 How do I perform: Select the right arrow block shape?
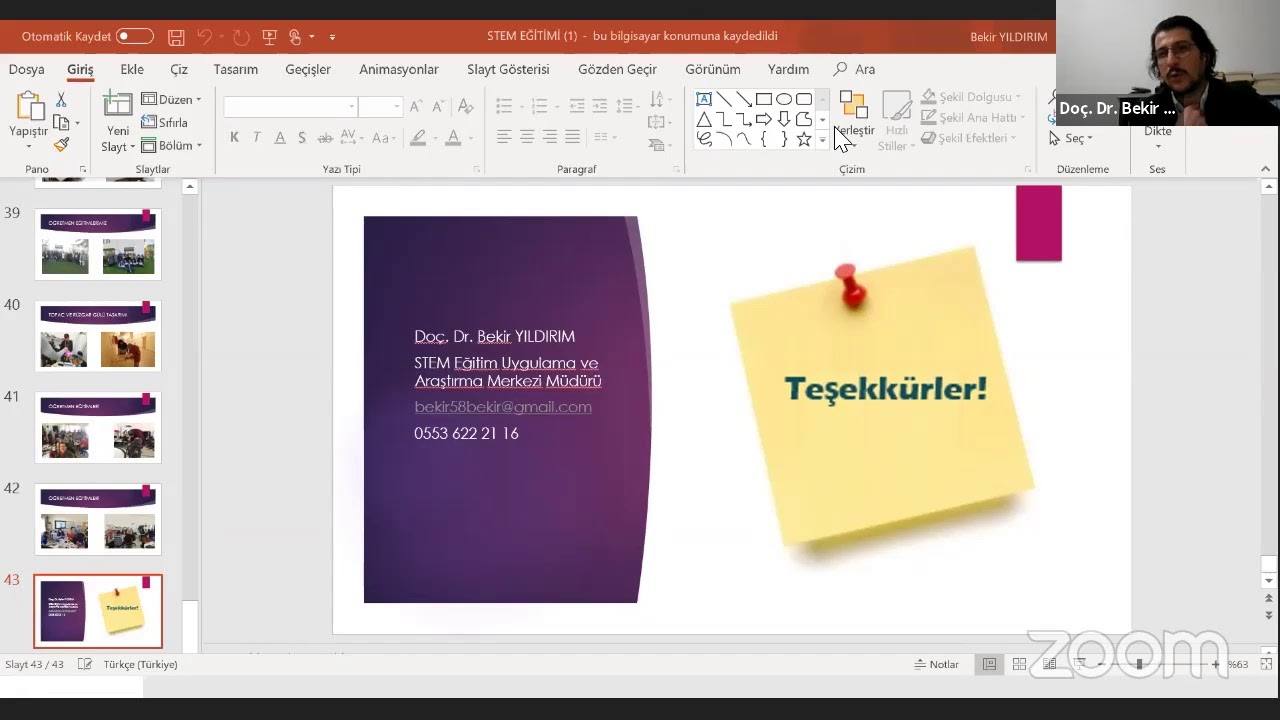[764, 119]
